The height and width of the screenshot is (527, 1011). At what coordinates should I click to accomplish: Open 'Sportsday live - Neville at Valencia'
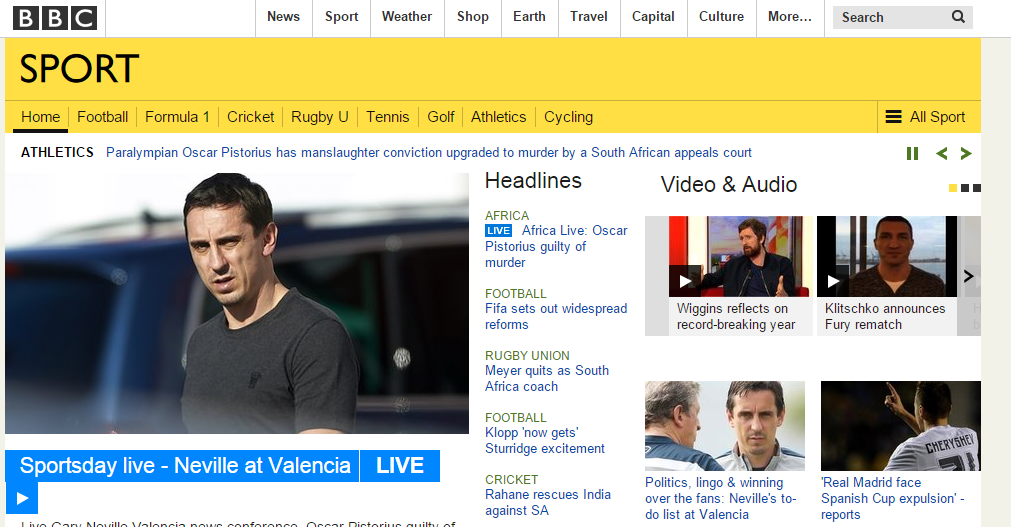coord(184,466)
